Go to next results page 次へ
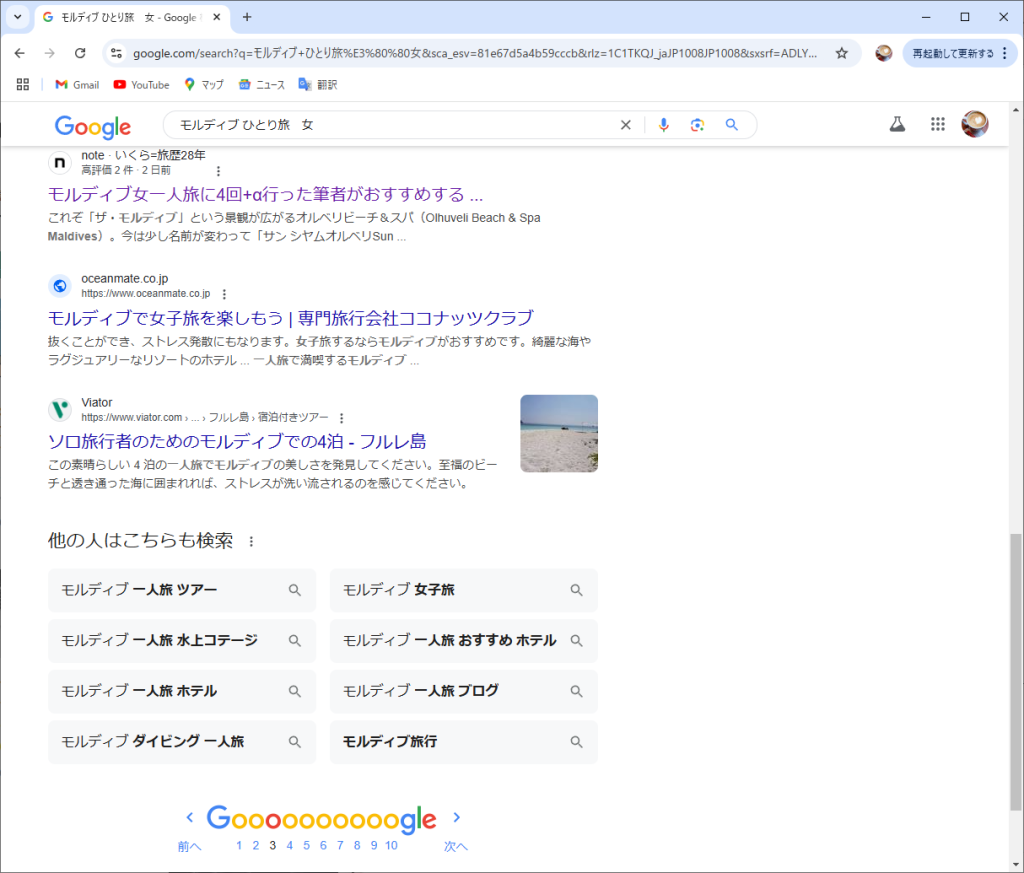The width and height of the screenshot is (1024, 873). [456, 846]
